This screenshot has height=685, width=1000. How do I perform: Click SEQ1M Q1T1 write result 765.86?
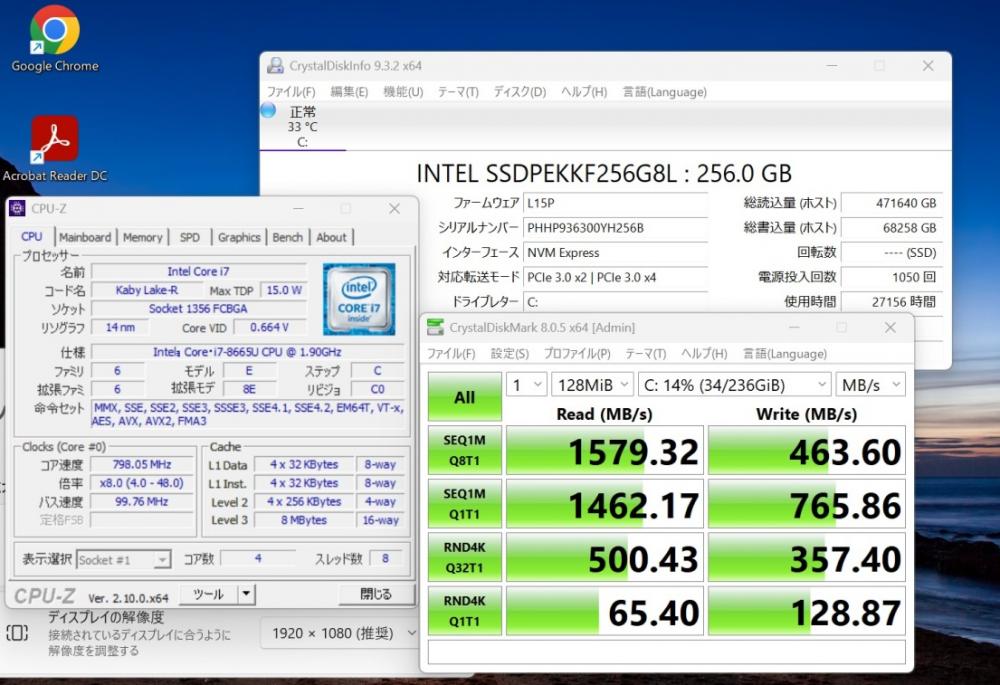pos(807,504)
